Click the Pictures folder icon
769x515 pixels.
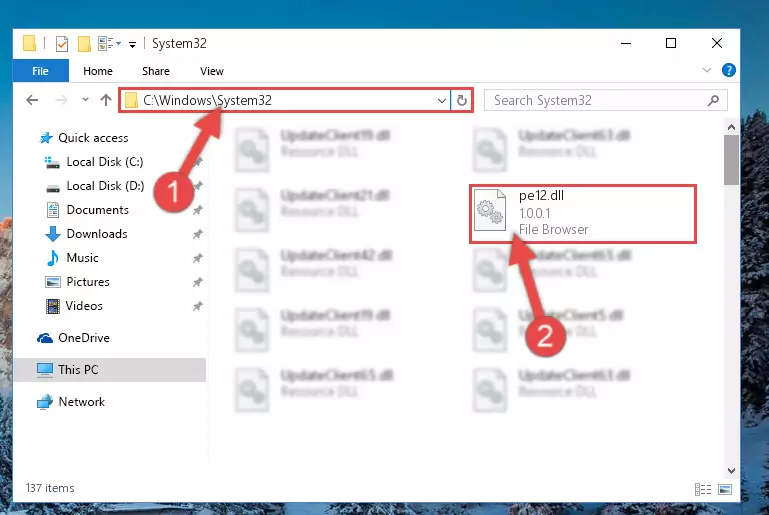[x=52, y=282]
